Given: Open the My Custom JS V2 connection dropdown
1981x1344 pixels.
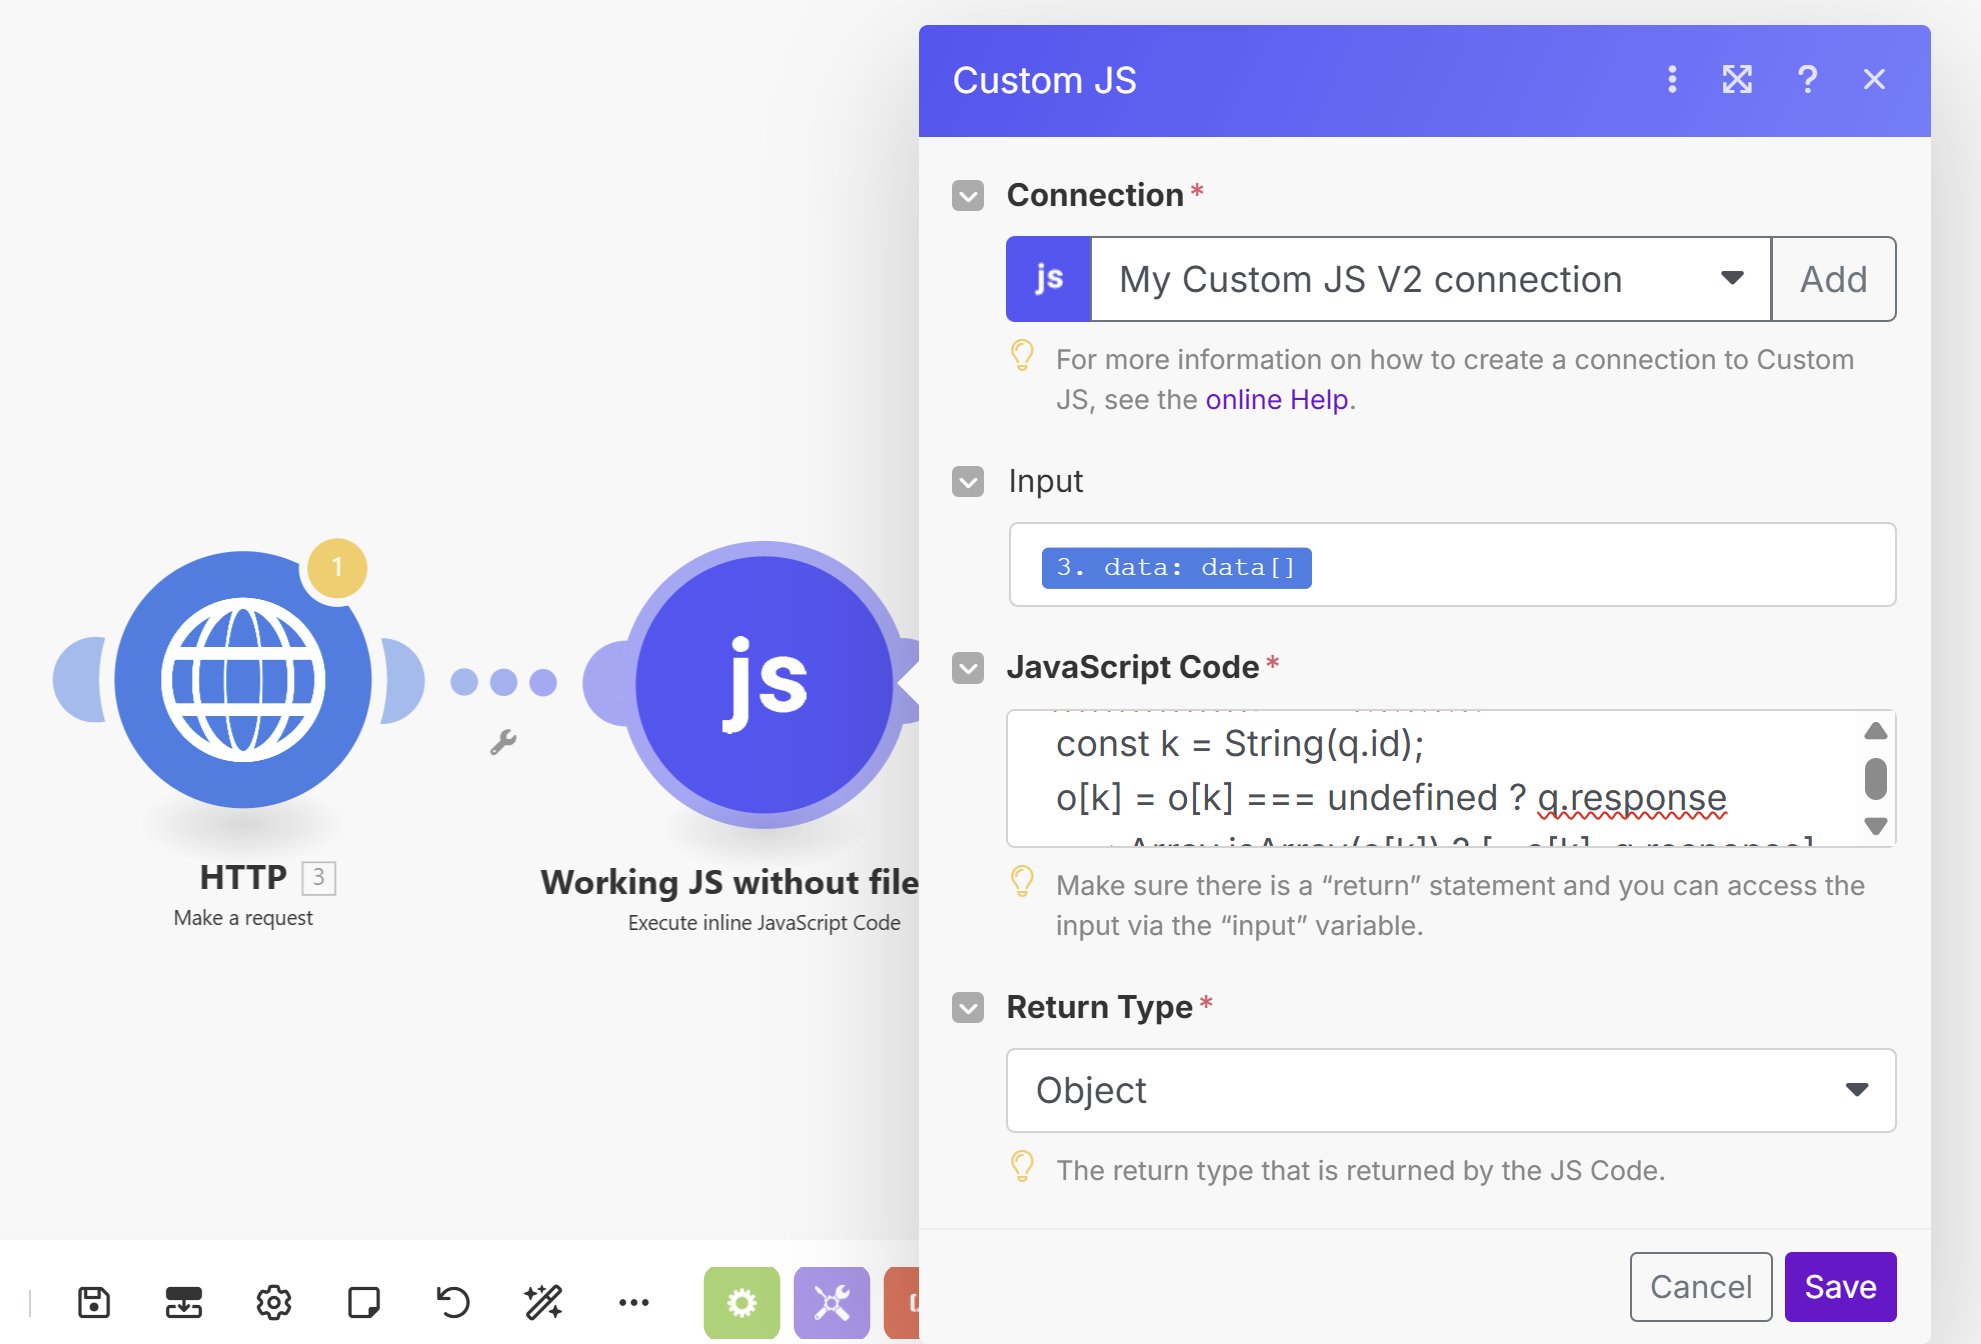Looking at the screenshot, I should click(x=1430, y=279).
